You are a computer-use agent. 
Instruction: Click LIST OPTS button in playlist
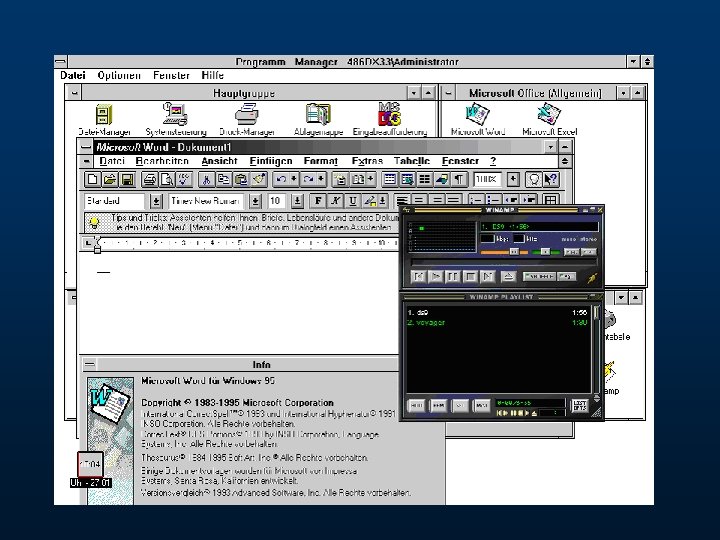579,405
